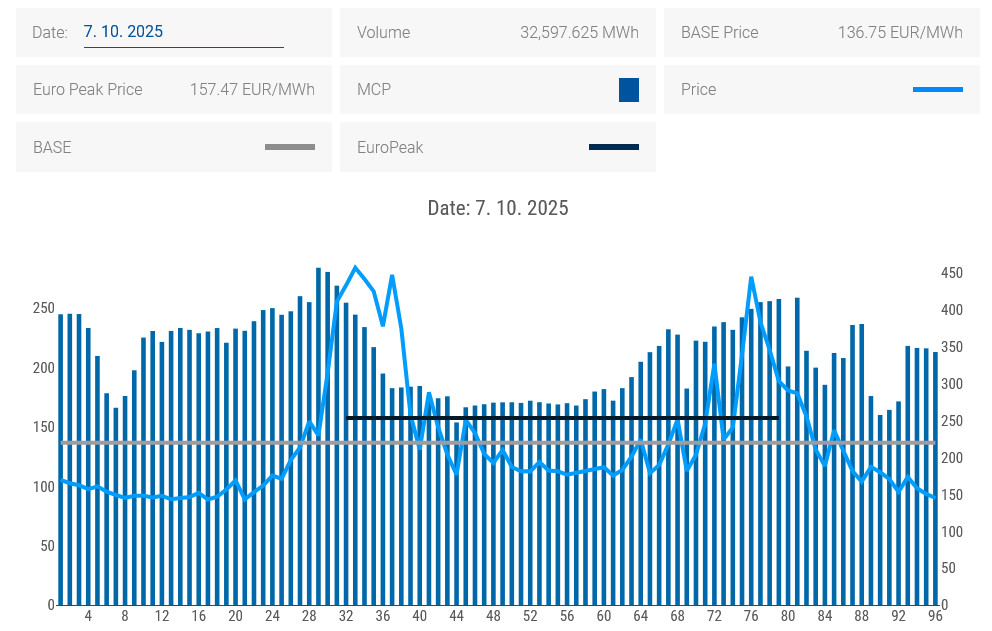
Task: Click the light-blue Price line legend icon
Action: 937,90
